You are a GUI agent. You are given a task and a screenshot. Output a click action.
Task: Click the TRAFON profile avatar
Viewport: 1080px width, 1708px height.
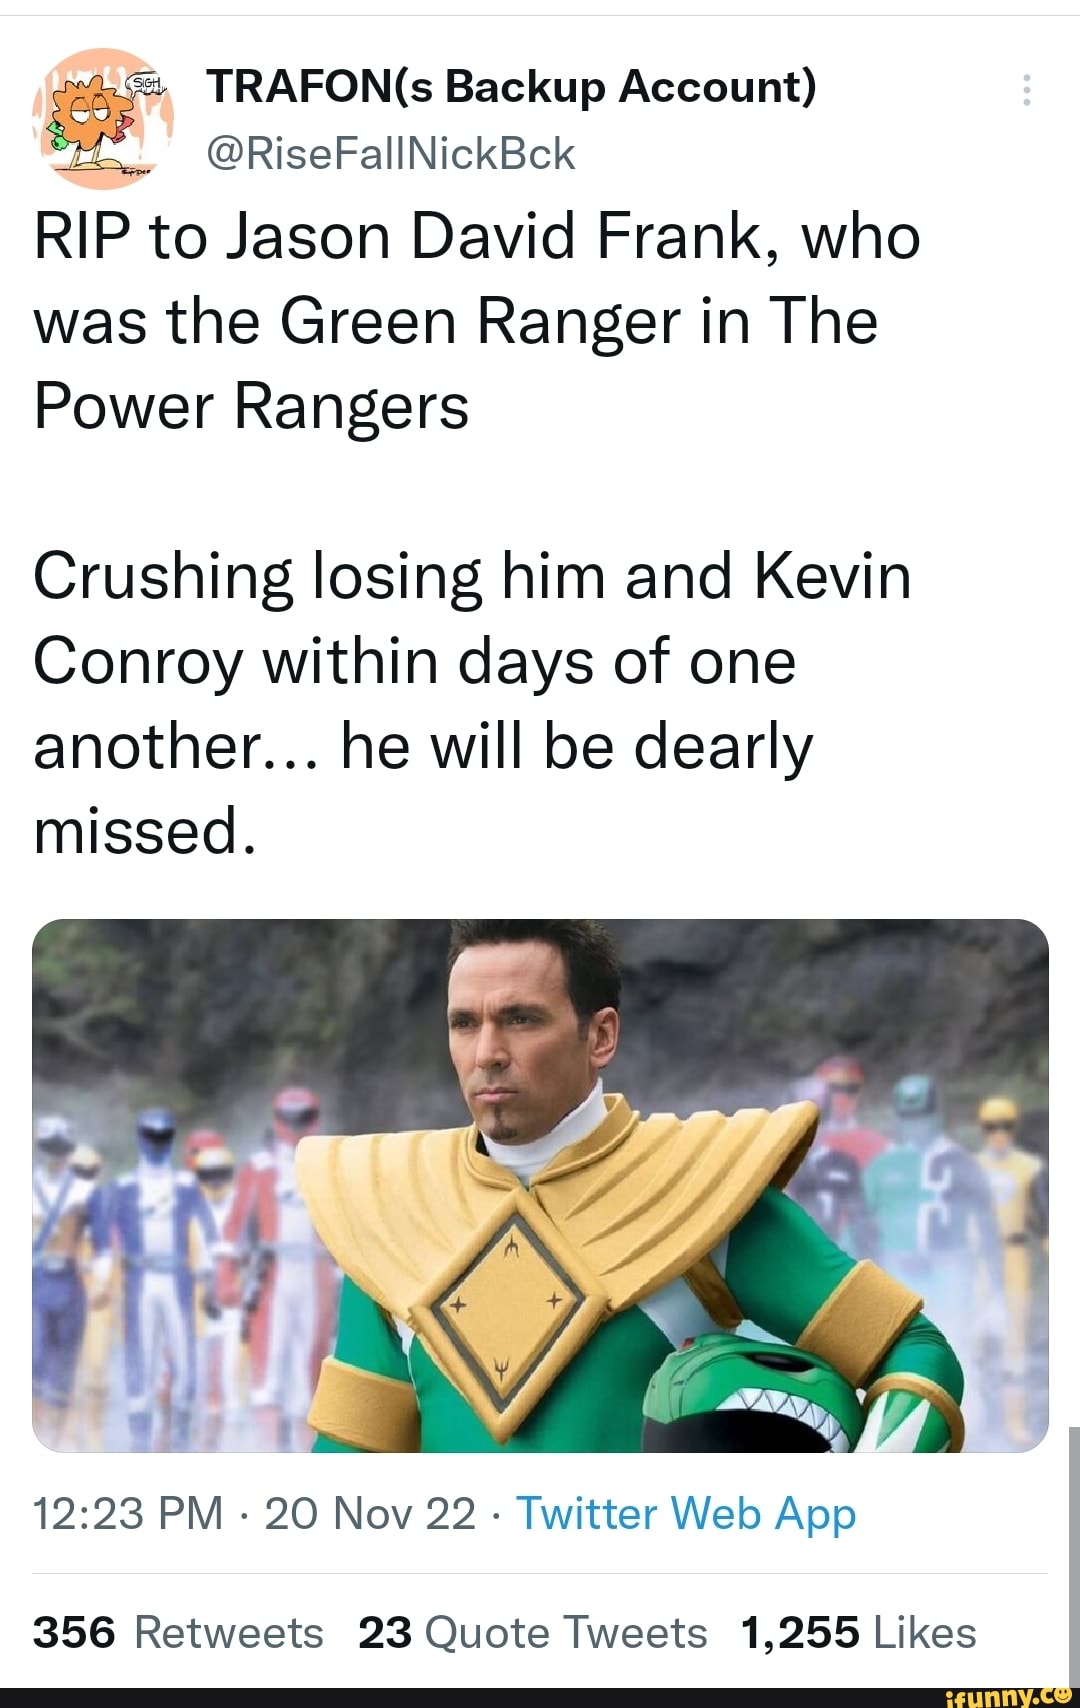(x=105, y=120)
